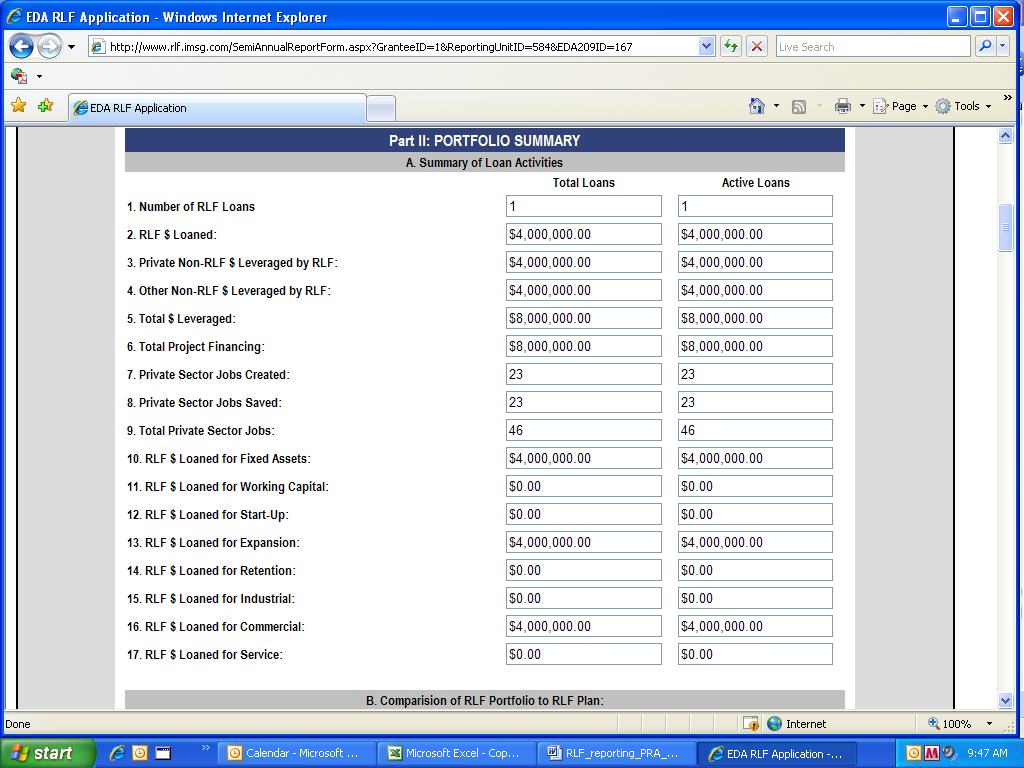Viewport: 1024px width, 768px height.
Task: Switch to Calendar - Microsoft taskbar button
Action: tap(296, 753)
